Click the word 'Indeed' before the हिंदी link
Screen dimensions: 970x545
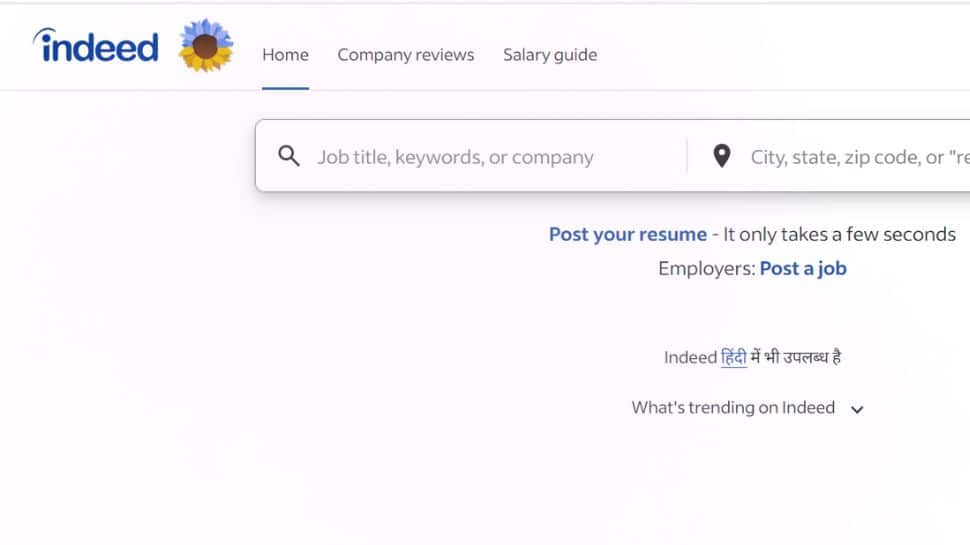point(690,357)
